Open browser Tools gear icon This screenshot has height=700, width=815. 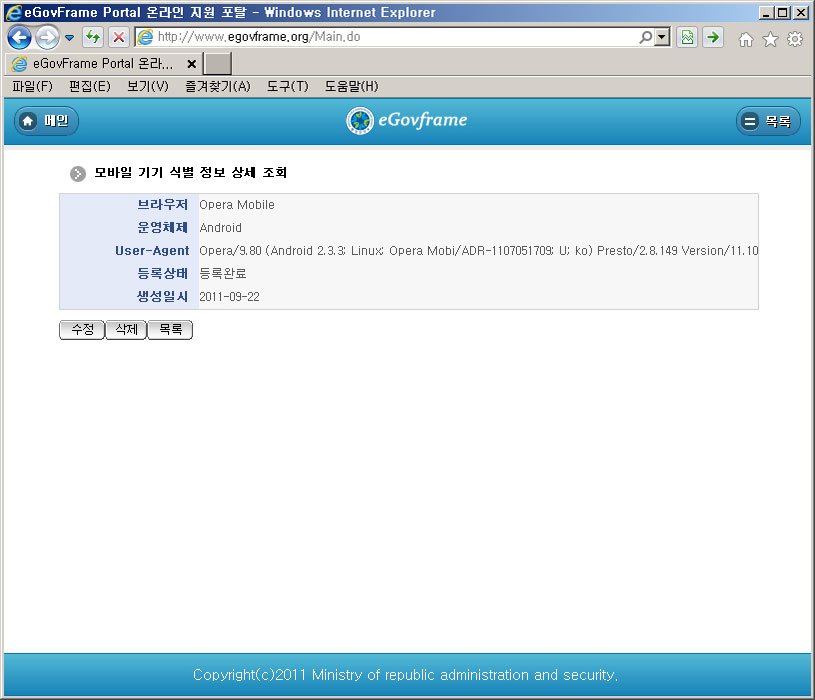(795, 39)
